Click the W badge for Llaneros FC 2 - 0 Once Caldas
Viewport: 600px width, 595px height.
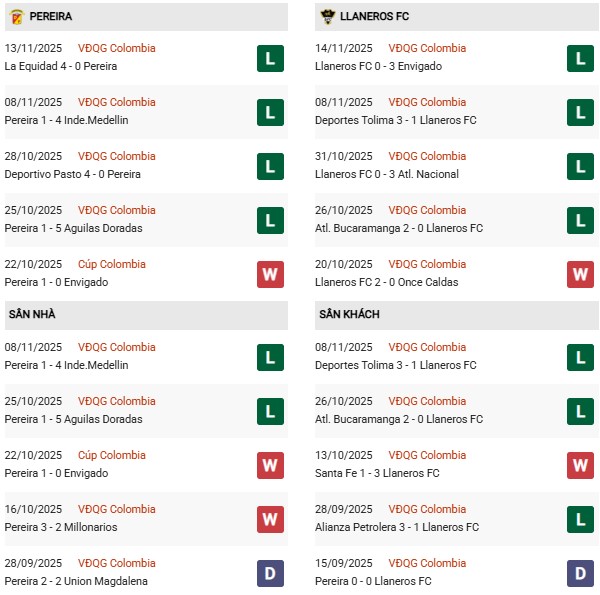(x=580, y=274)
